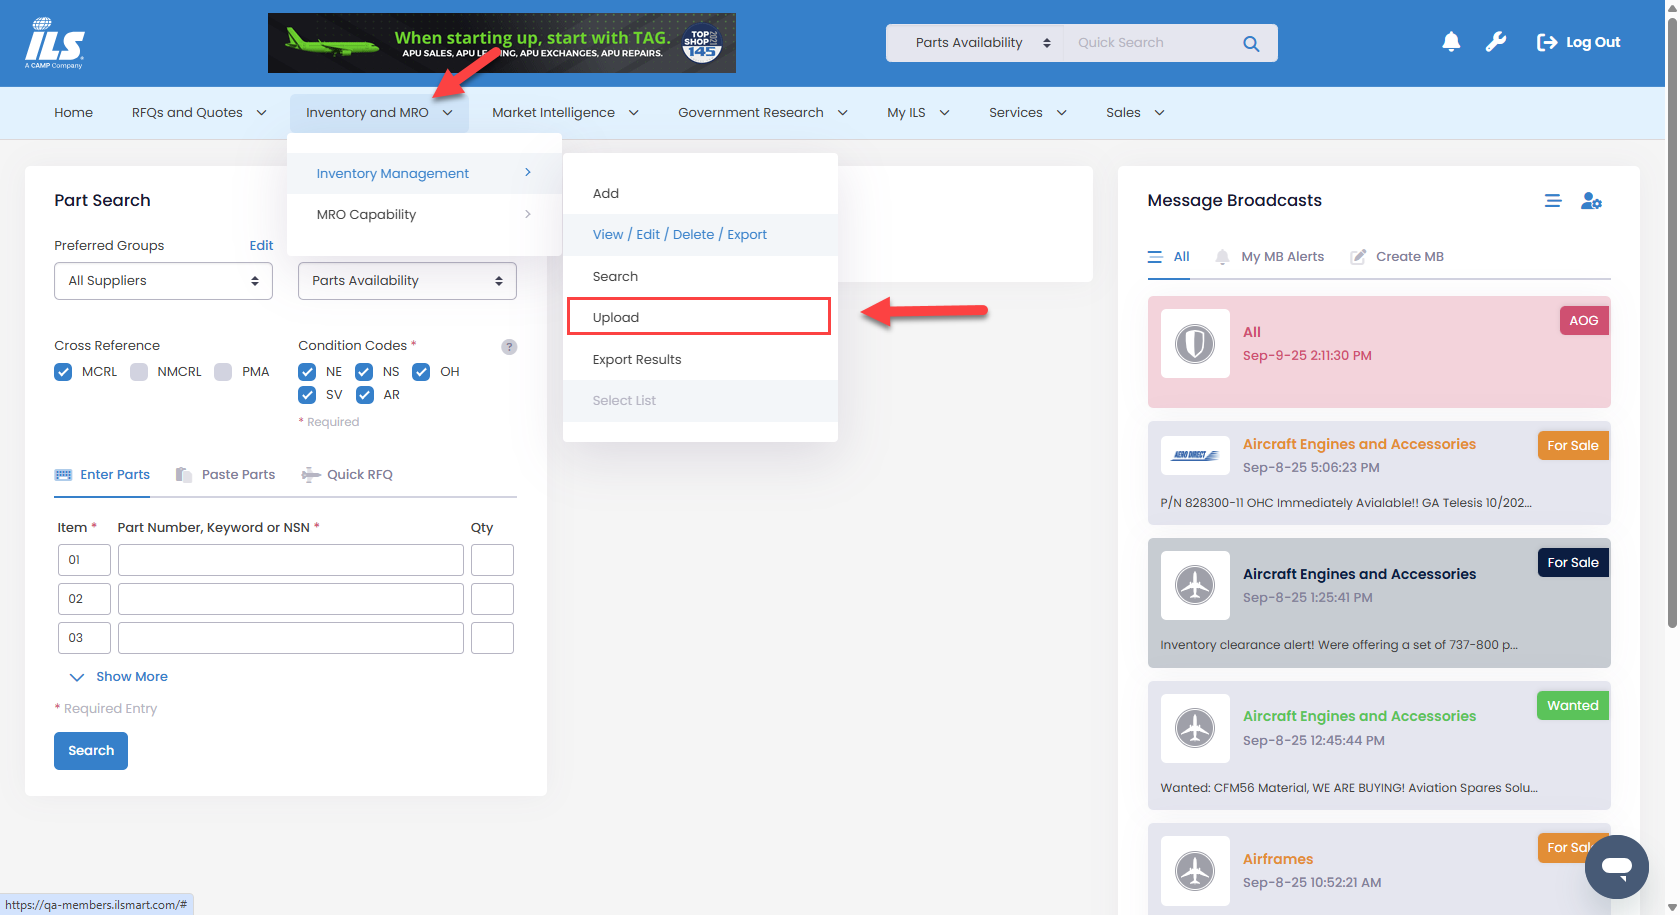Click the Quick Search magnifier icon

pyautogui.click(x=1250, y=43)
